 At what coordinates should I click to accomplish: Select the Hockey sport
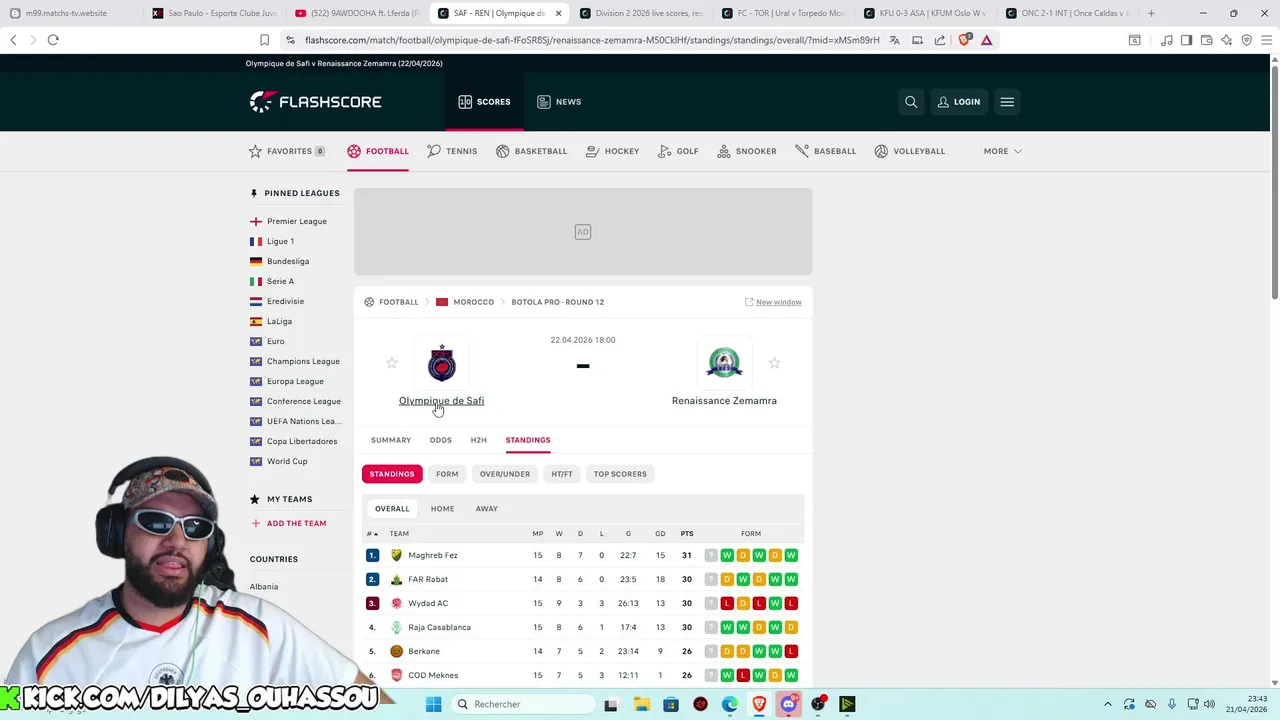click(x=612, y=151)
